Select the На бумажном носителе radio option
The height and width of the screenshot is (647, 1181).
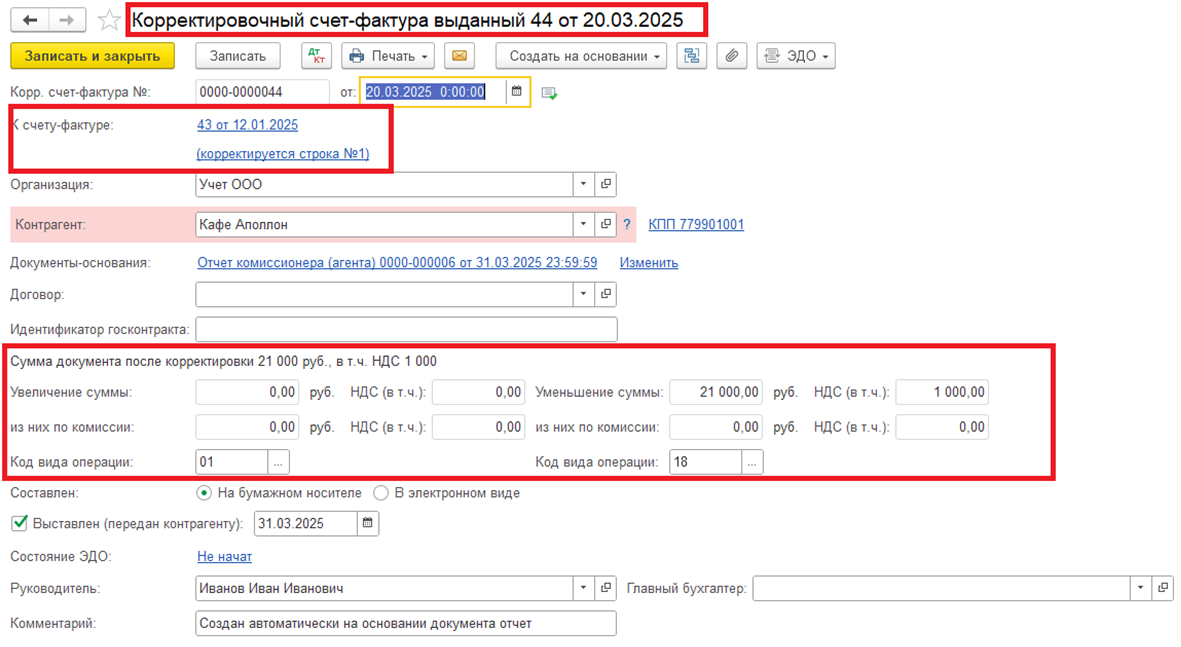point(204,493)
